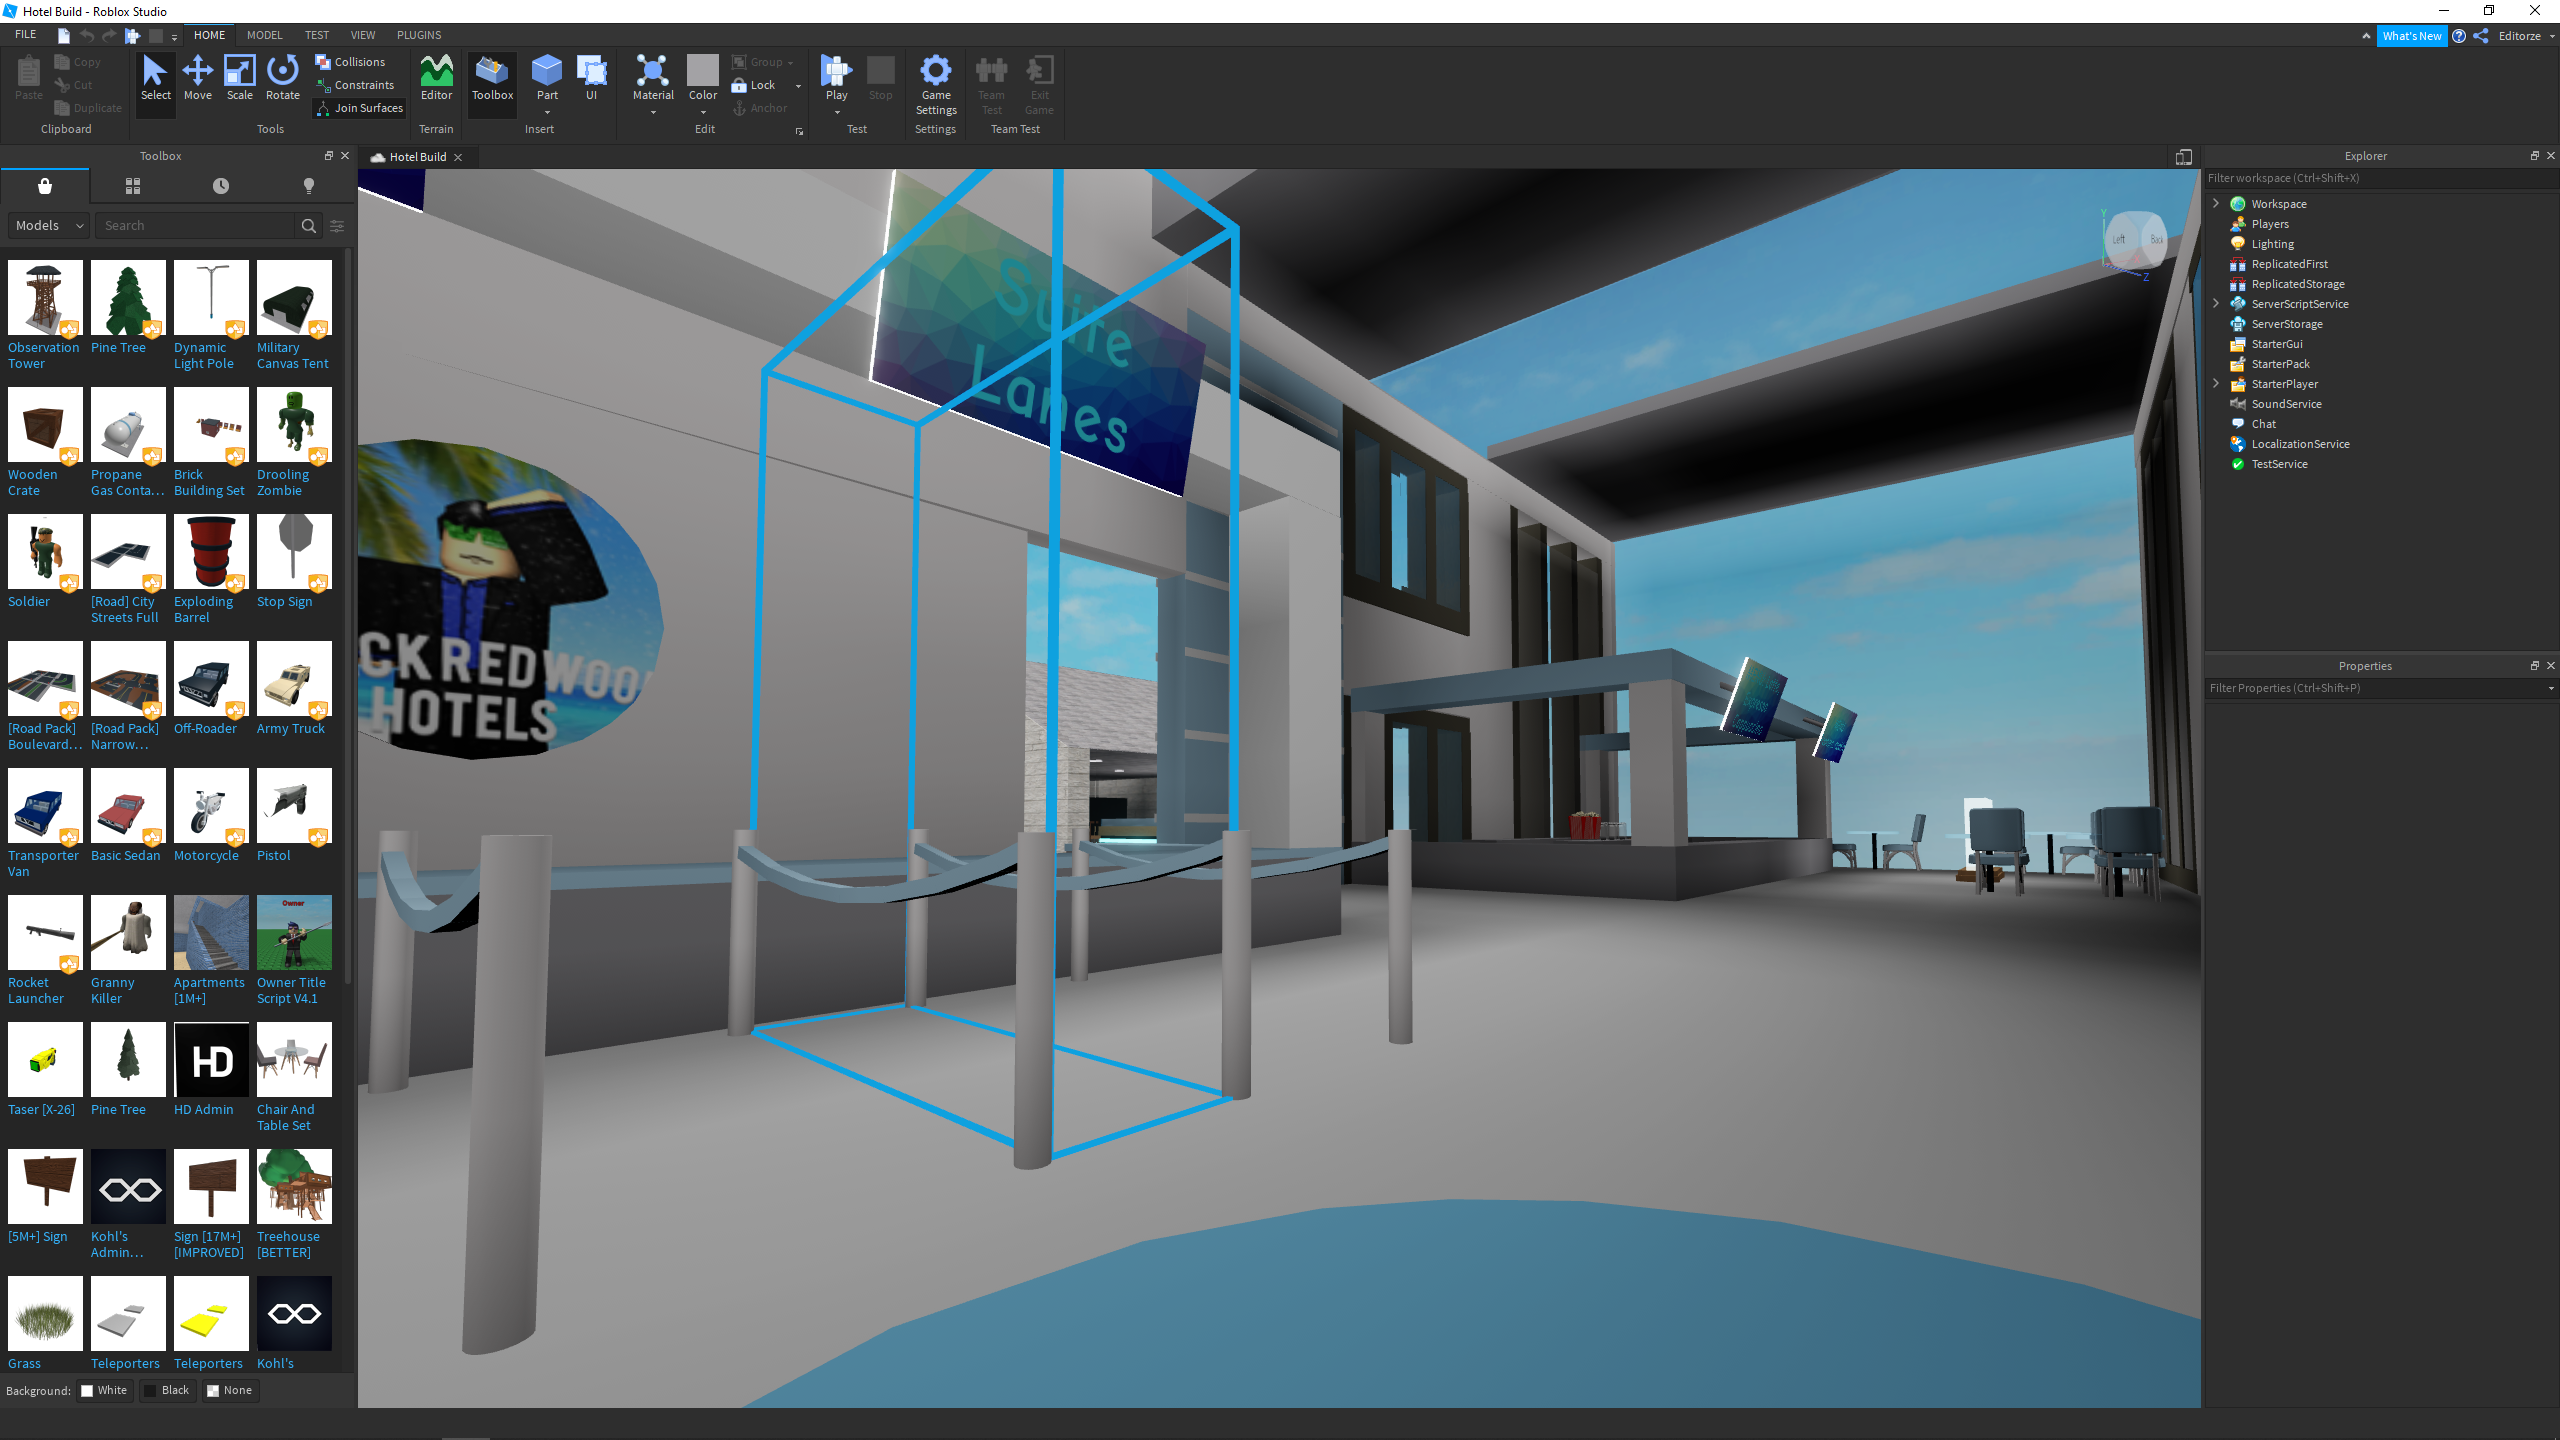This screenshot has height=1440, width=2560.
Task: Expand the Workspace tree node
Action: pyautogui.click(x=2216, y=203)
